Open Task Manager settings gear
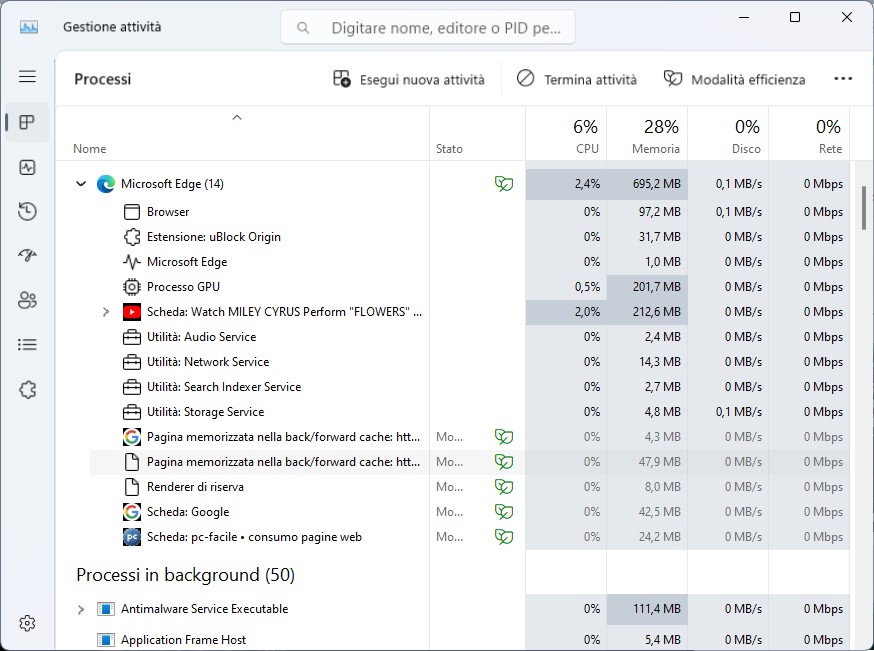The height and width of the screenshot is (651, 874). point(27,623)
